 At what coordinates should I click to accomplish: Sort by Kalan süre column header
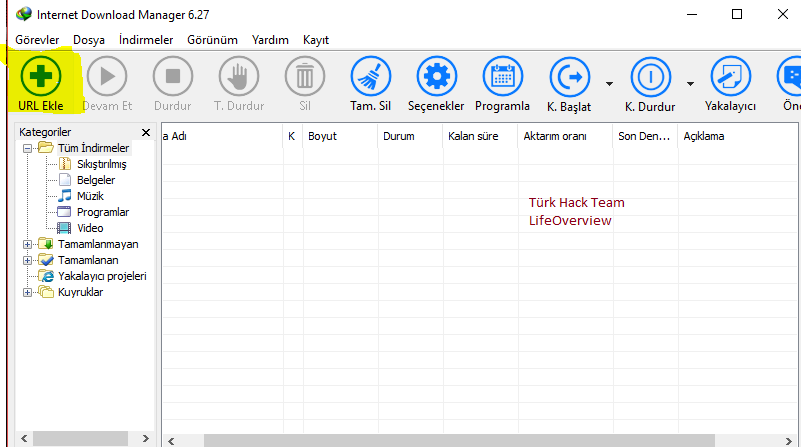click(480, 136)
